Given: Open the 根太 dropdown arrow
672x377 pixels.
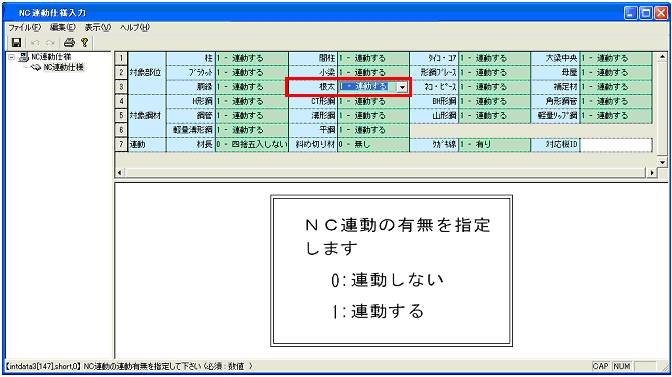Looking at the screenshot, I should pyautogui.click(x=402, y=87).
